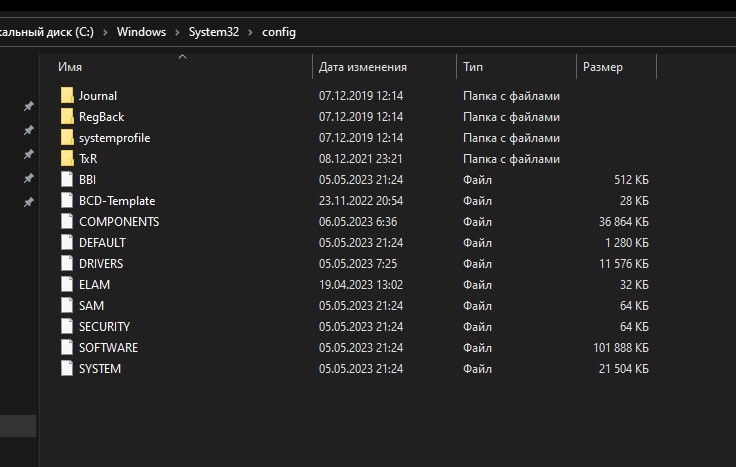Click the size 28 КБ

click(634, 201)
